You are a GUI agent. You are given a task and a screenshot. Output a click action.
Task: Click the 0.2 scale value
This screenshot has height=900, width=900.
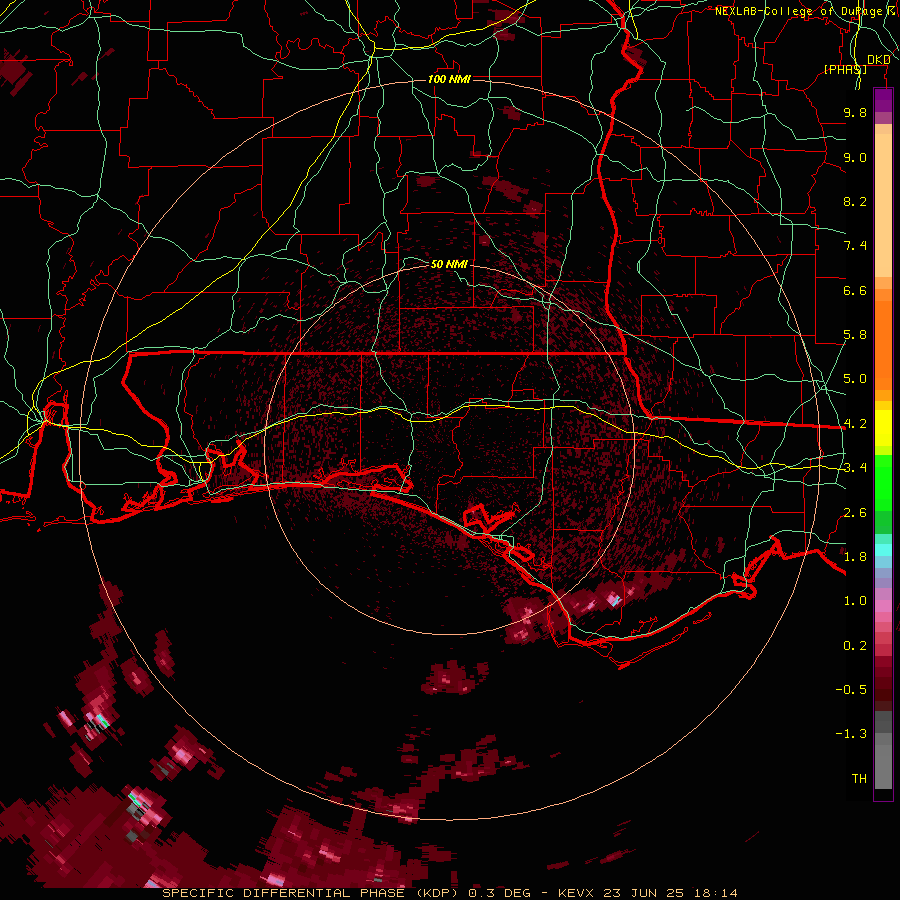click(855, 646)
